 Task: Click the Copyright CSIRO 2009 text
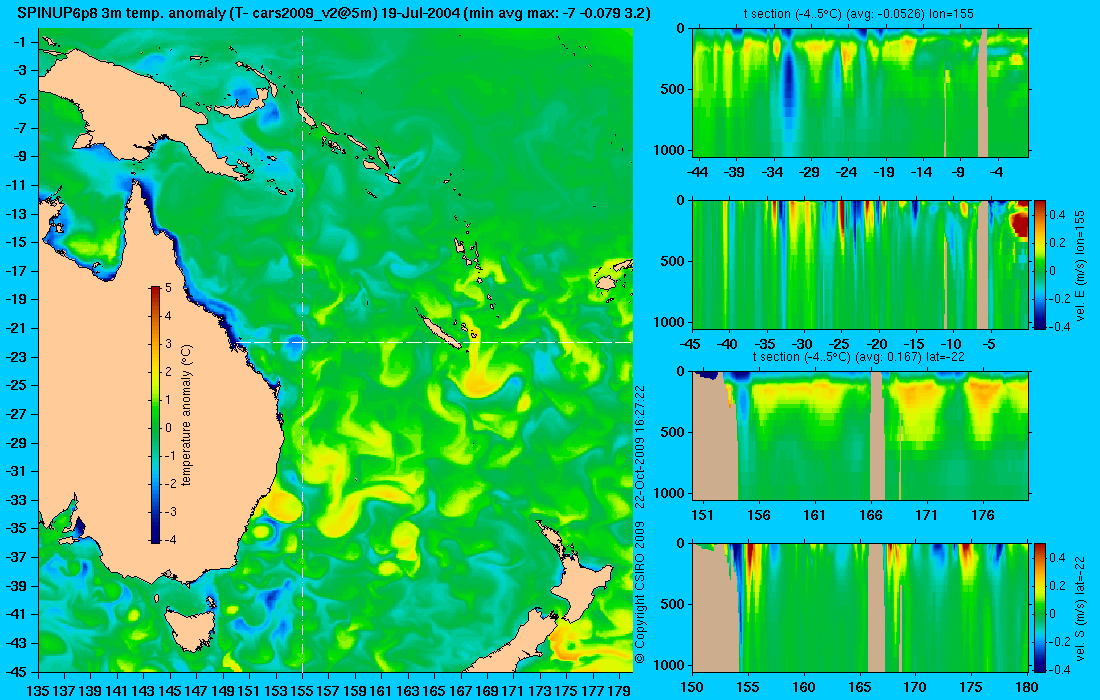pos(640,593)
